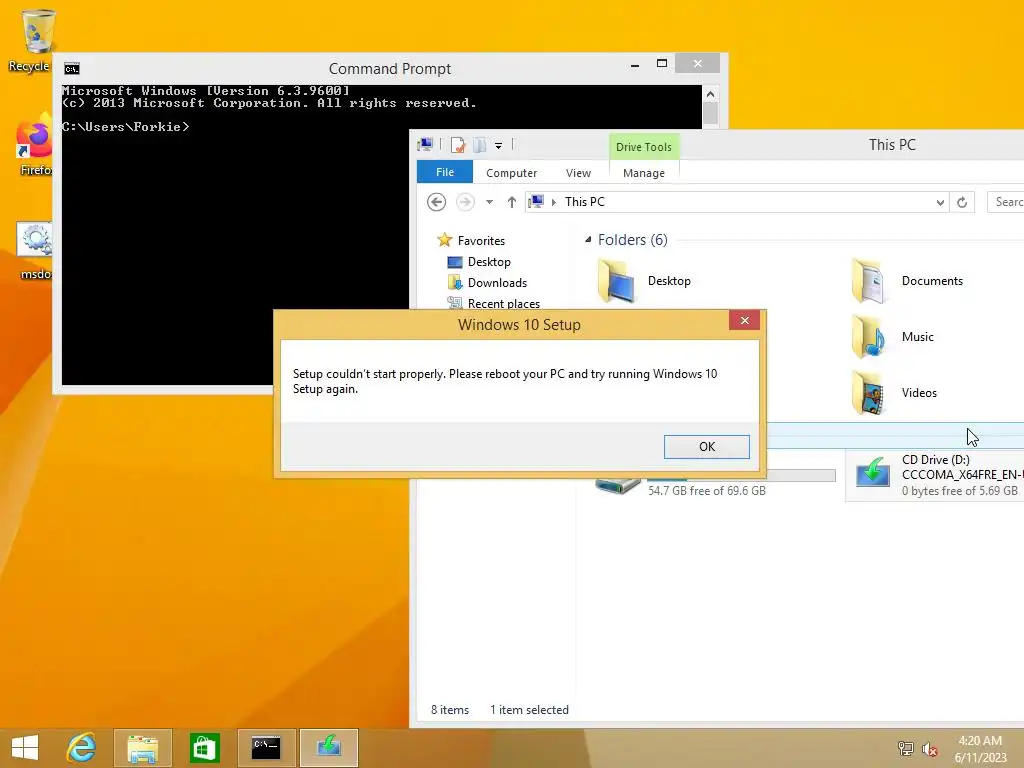This screenshot has height=768, width=1024.
Task: Refresh the This PC view
Action: (962, 202)
